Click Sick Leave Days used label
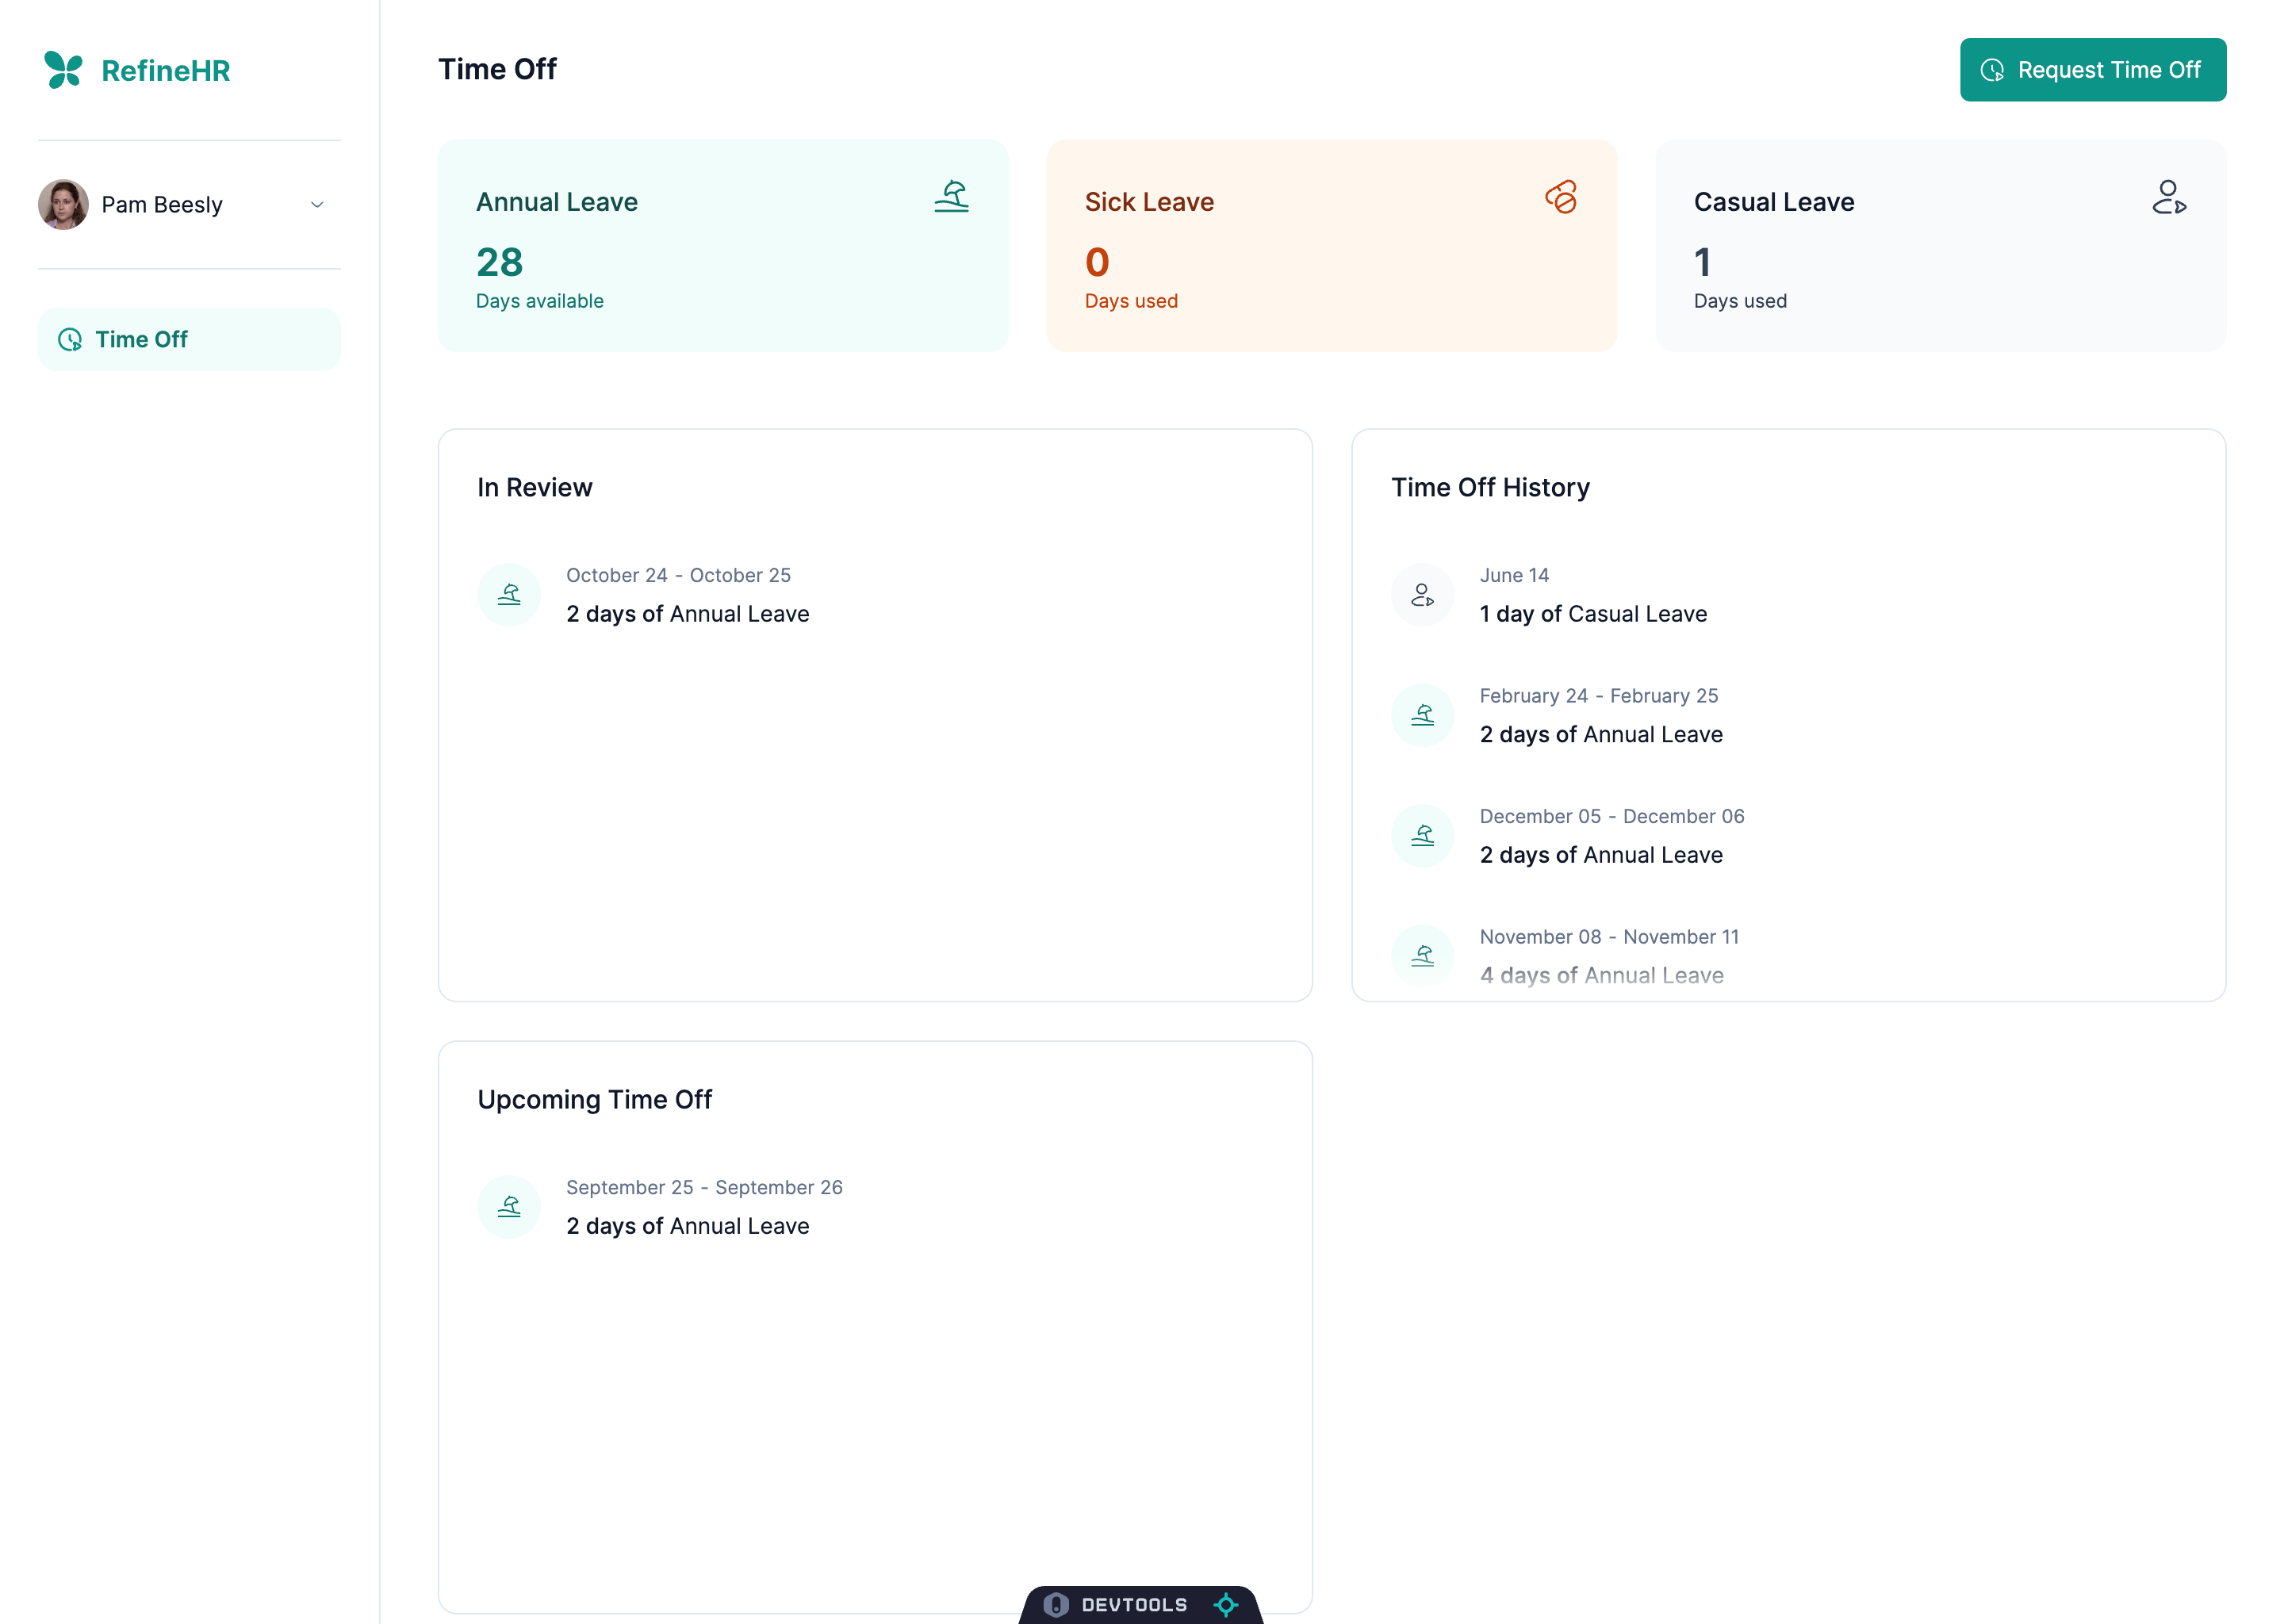 pos(1131,301)
